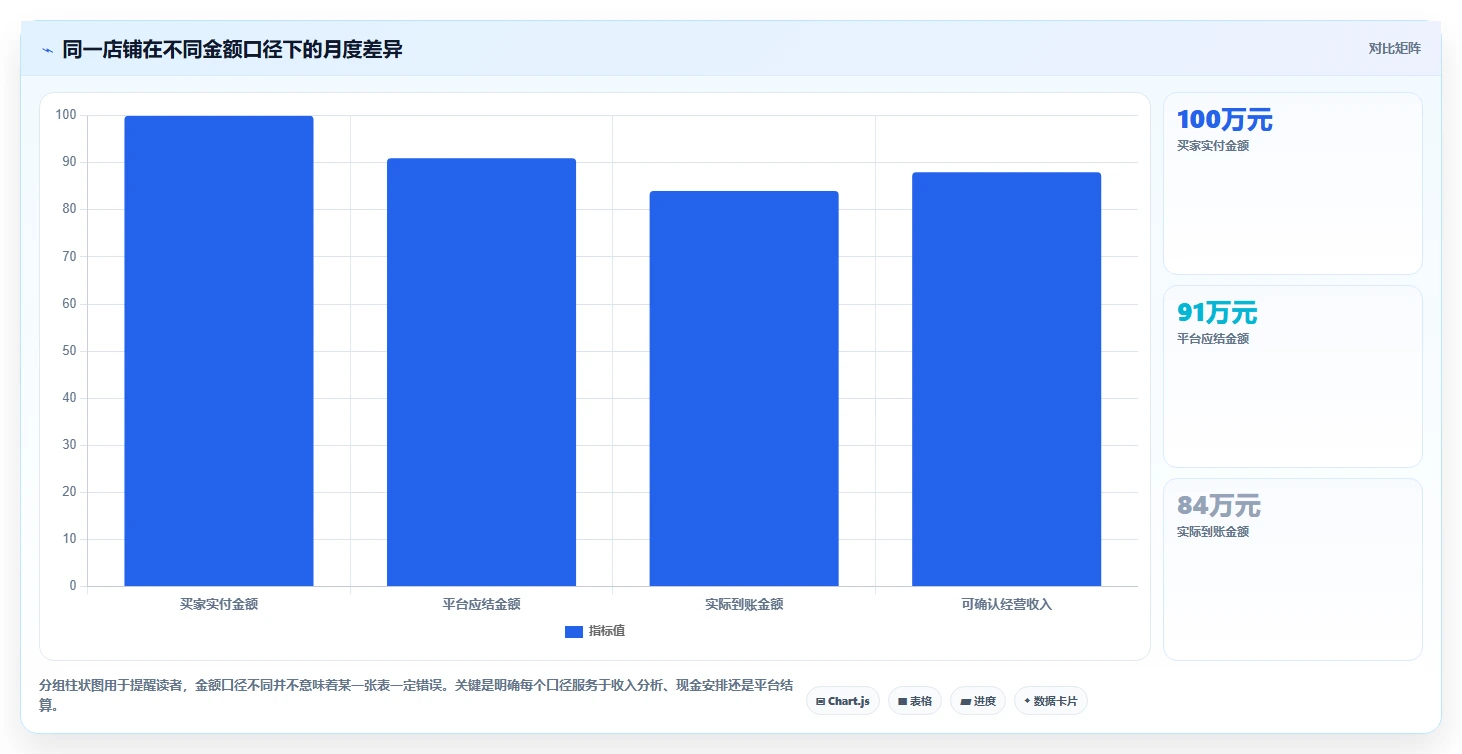
Task: Click the card caption 实际到账金额 under 84万元
Action: (1213, 532)
